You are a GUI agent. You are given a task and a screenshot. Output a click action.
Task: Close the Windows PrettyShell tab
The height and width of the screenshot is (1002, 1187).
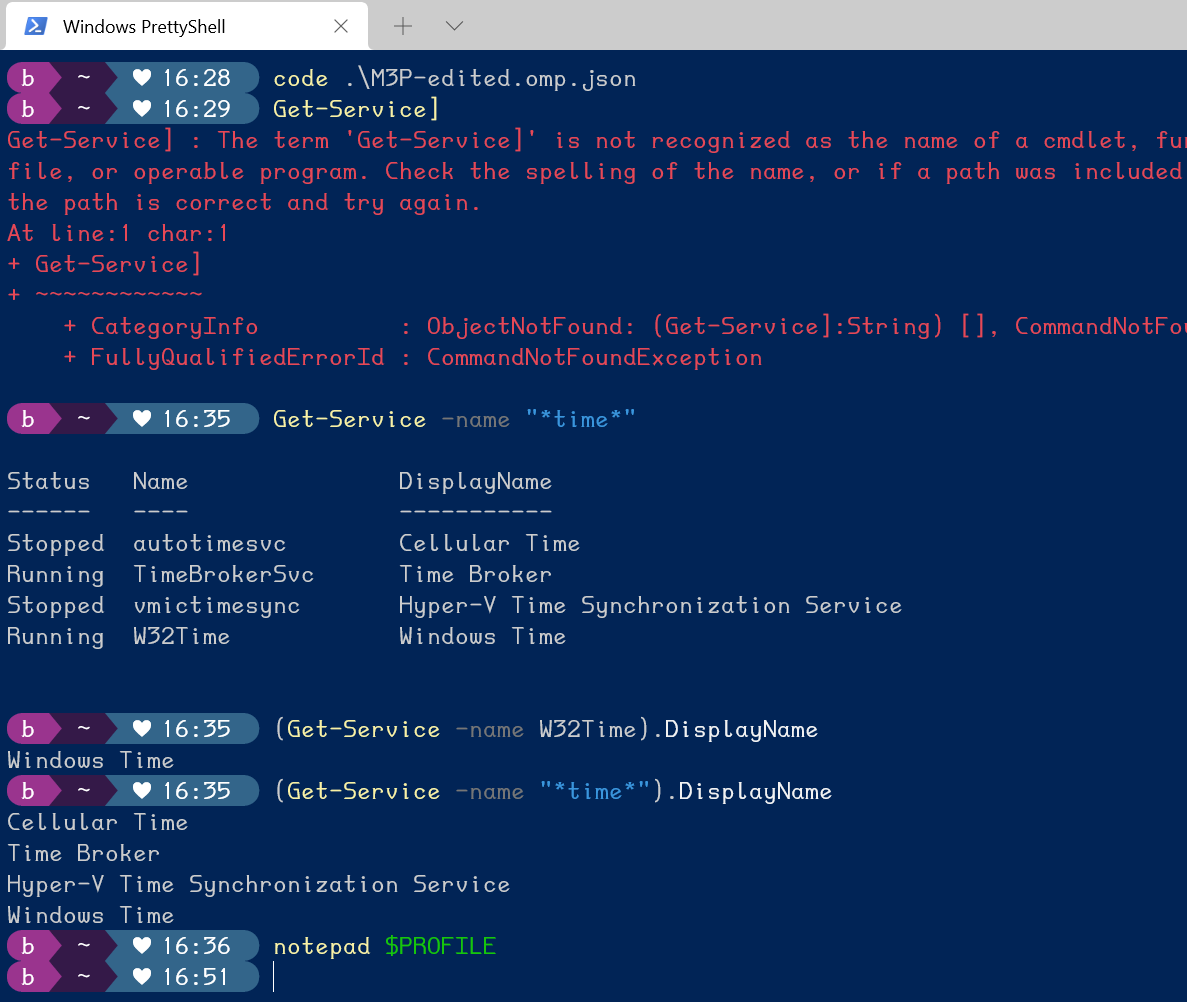coord(340,27)
